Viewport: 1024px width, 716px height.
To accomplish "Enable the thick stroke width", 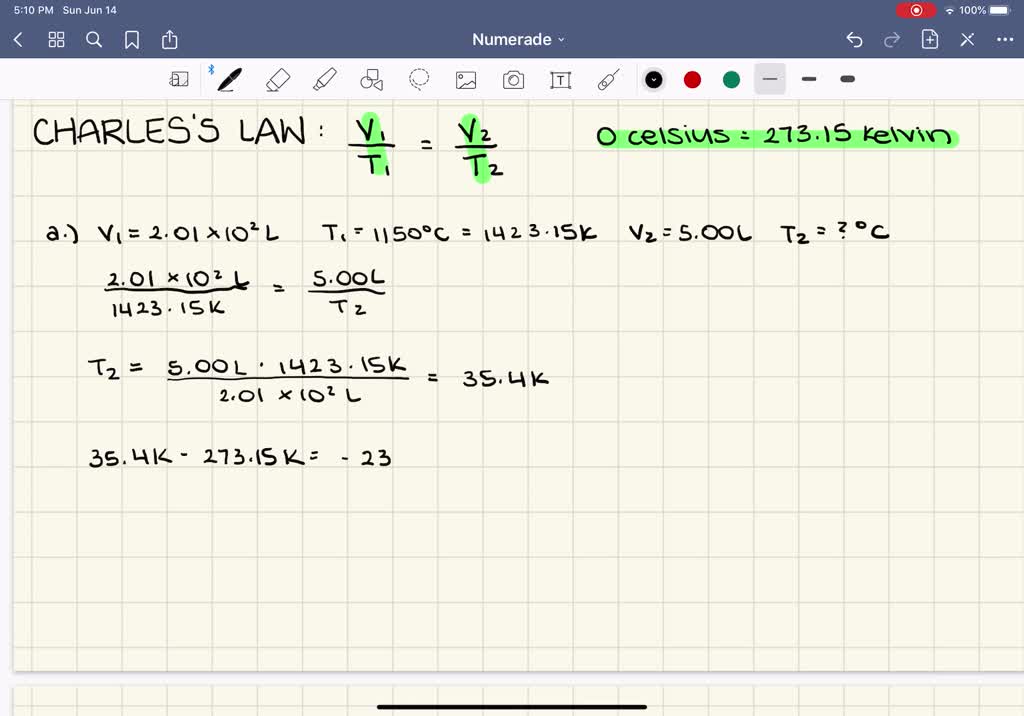I will click(x=847, y=79).
